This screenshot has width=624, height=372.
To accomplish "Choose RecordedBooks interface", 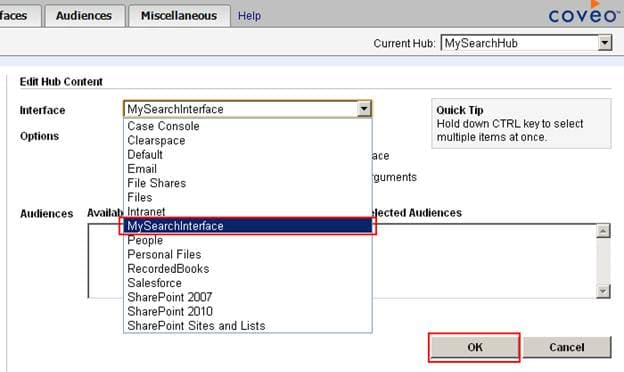I will coord(248,269).
